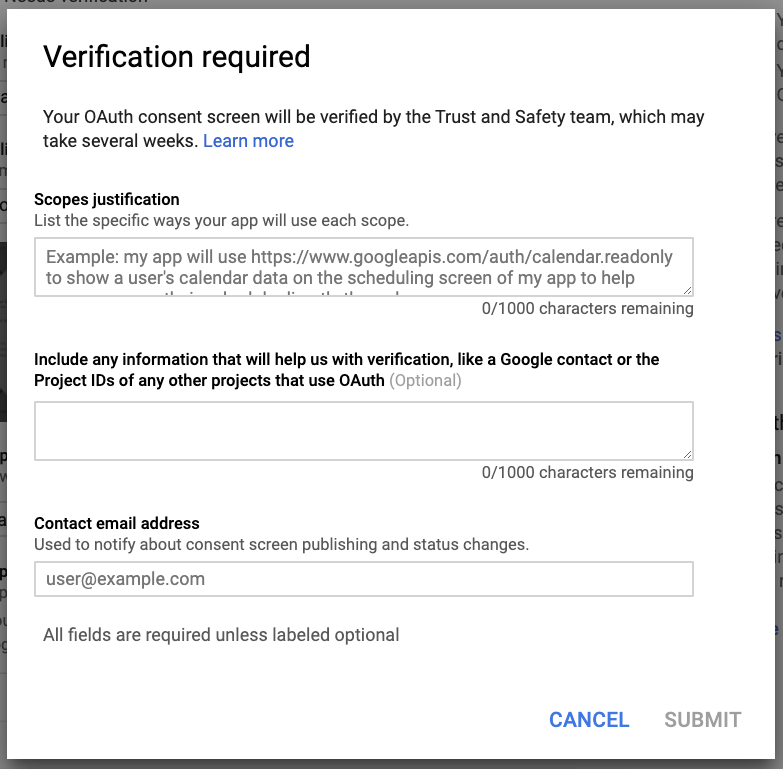Focus the optional verification information text box
This screenshot has width=783, height=769.
coord(363,431)
